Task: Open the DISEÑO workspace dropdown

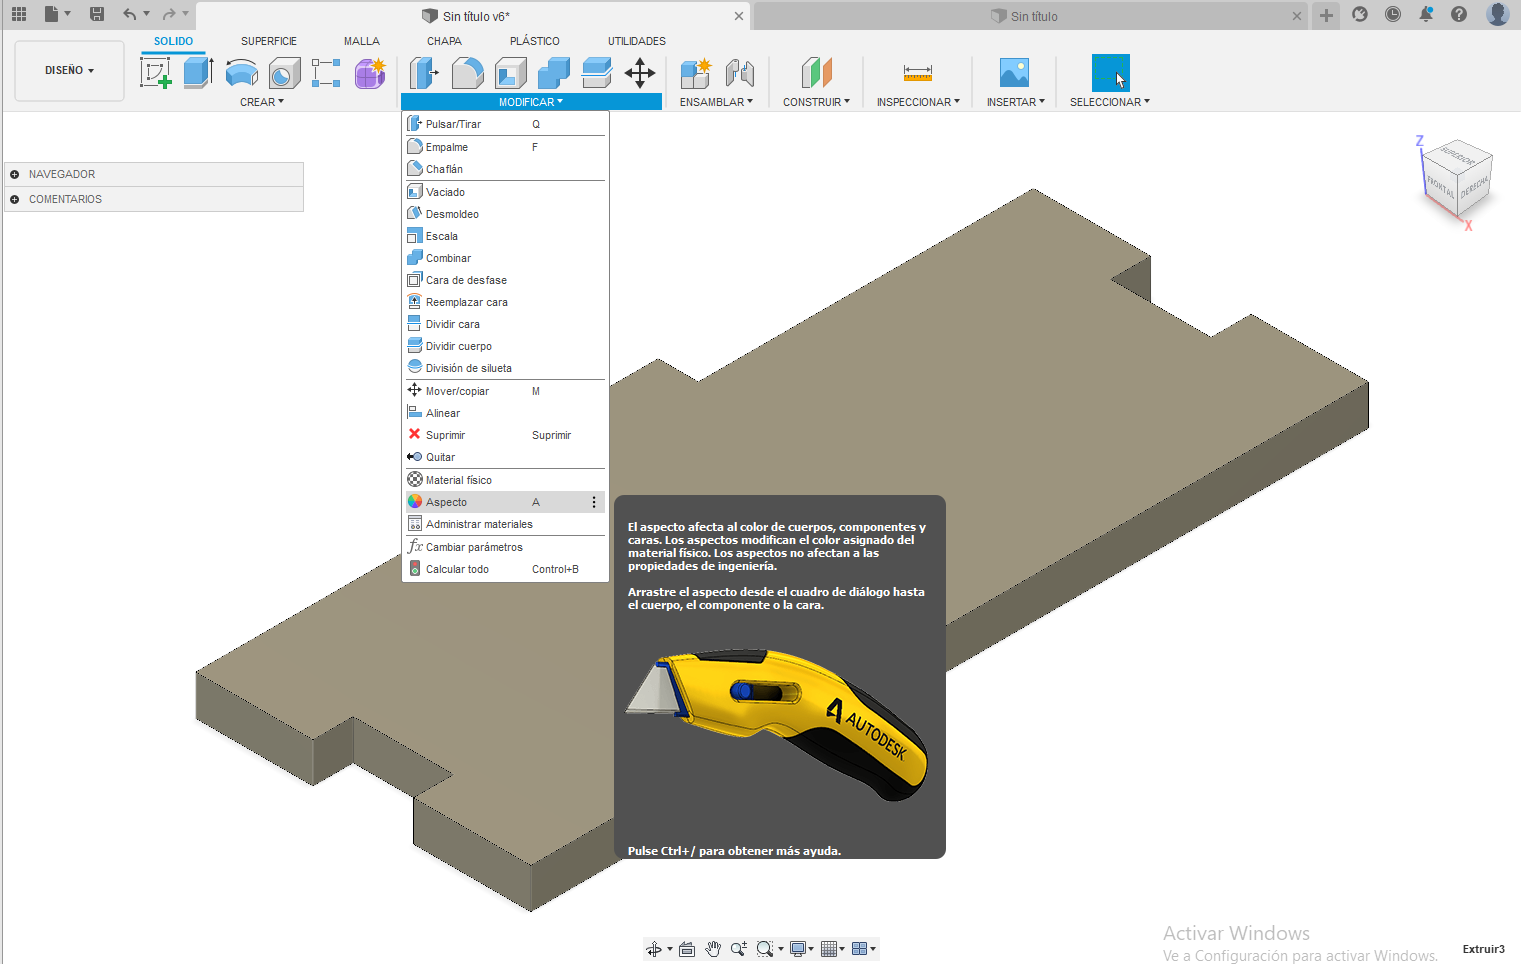Action: (69, 70)
